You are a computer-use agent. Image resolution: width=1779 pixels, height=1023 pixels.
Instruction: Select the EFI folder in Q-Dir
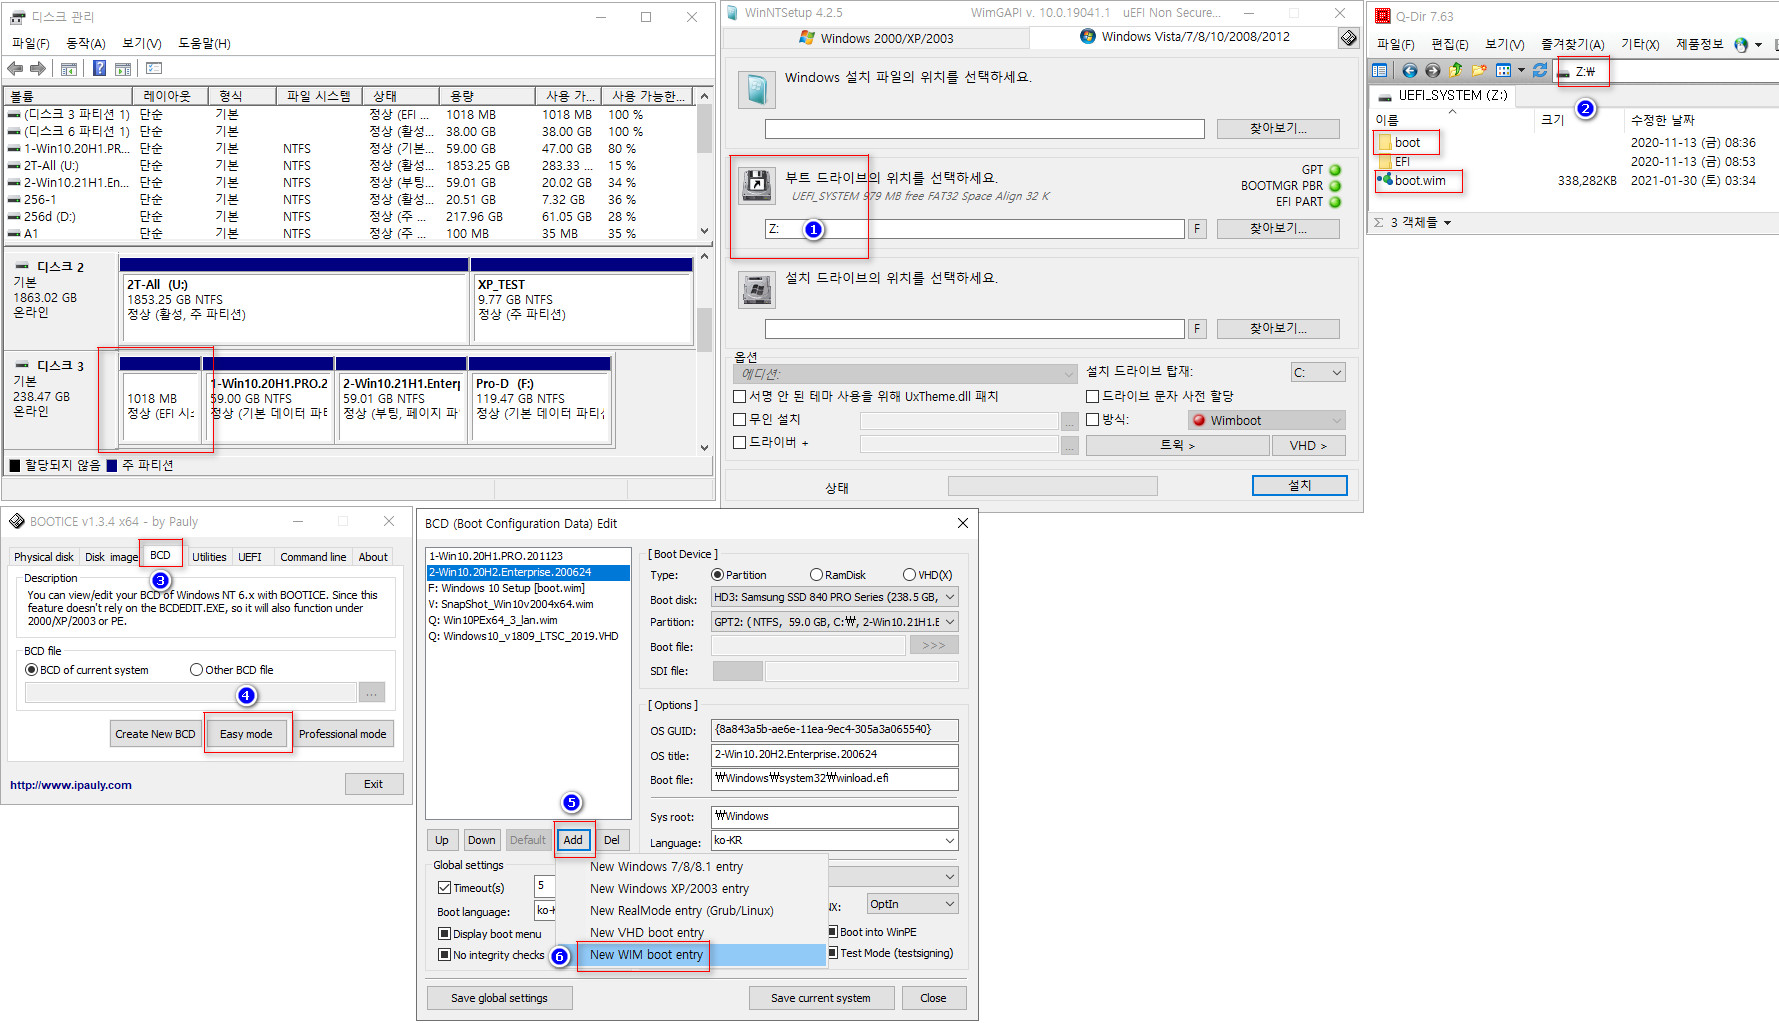click(1395, 161)
